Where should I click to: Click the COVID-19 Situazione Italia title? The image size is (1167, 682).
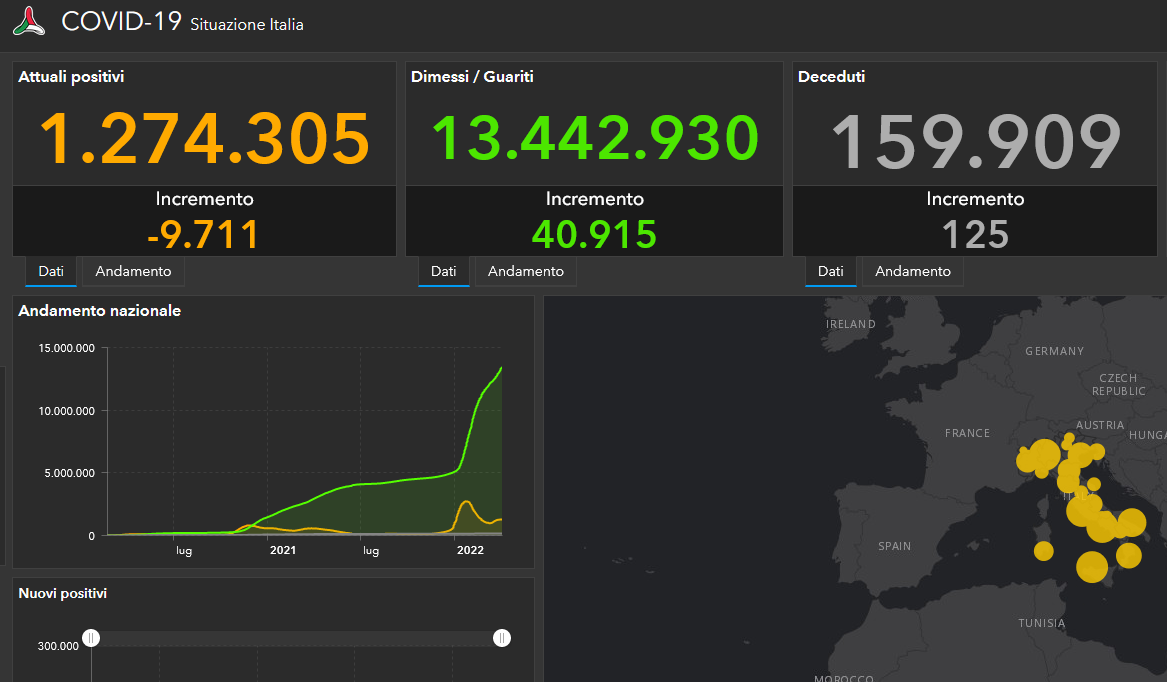coord(182,22)
